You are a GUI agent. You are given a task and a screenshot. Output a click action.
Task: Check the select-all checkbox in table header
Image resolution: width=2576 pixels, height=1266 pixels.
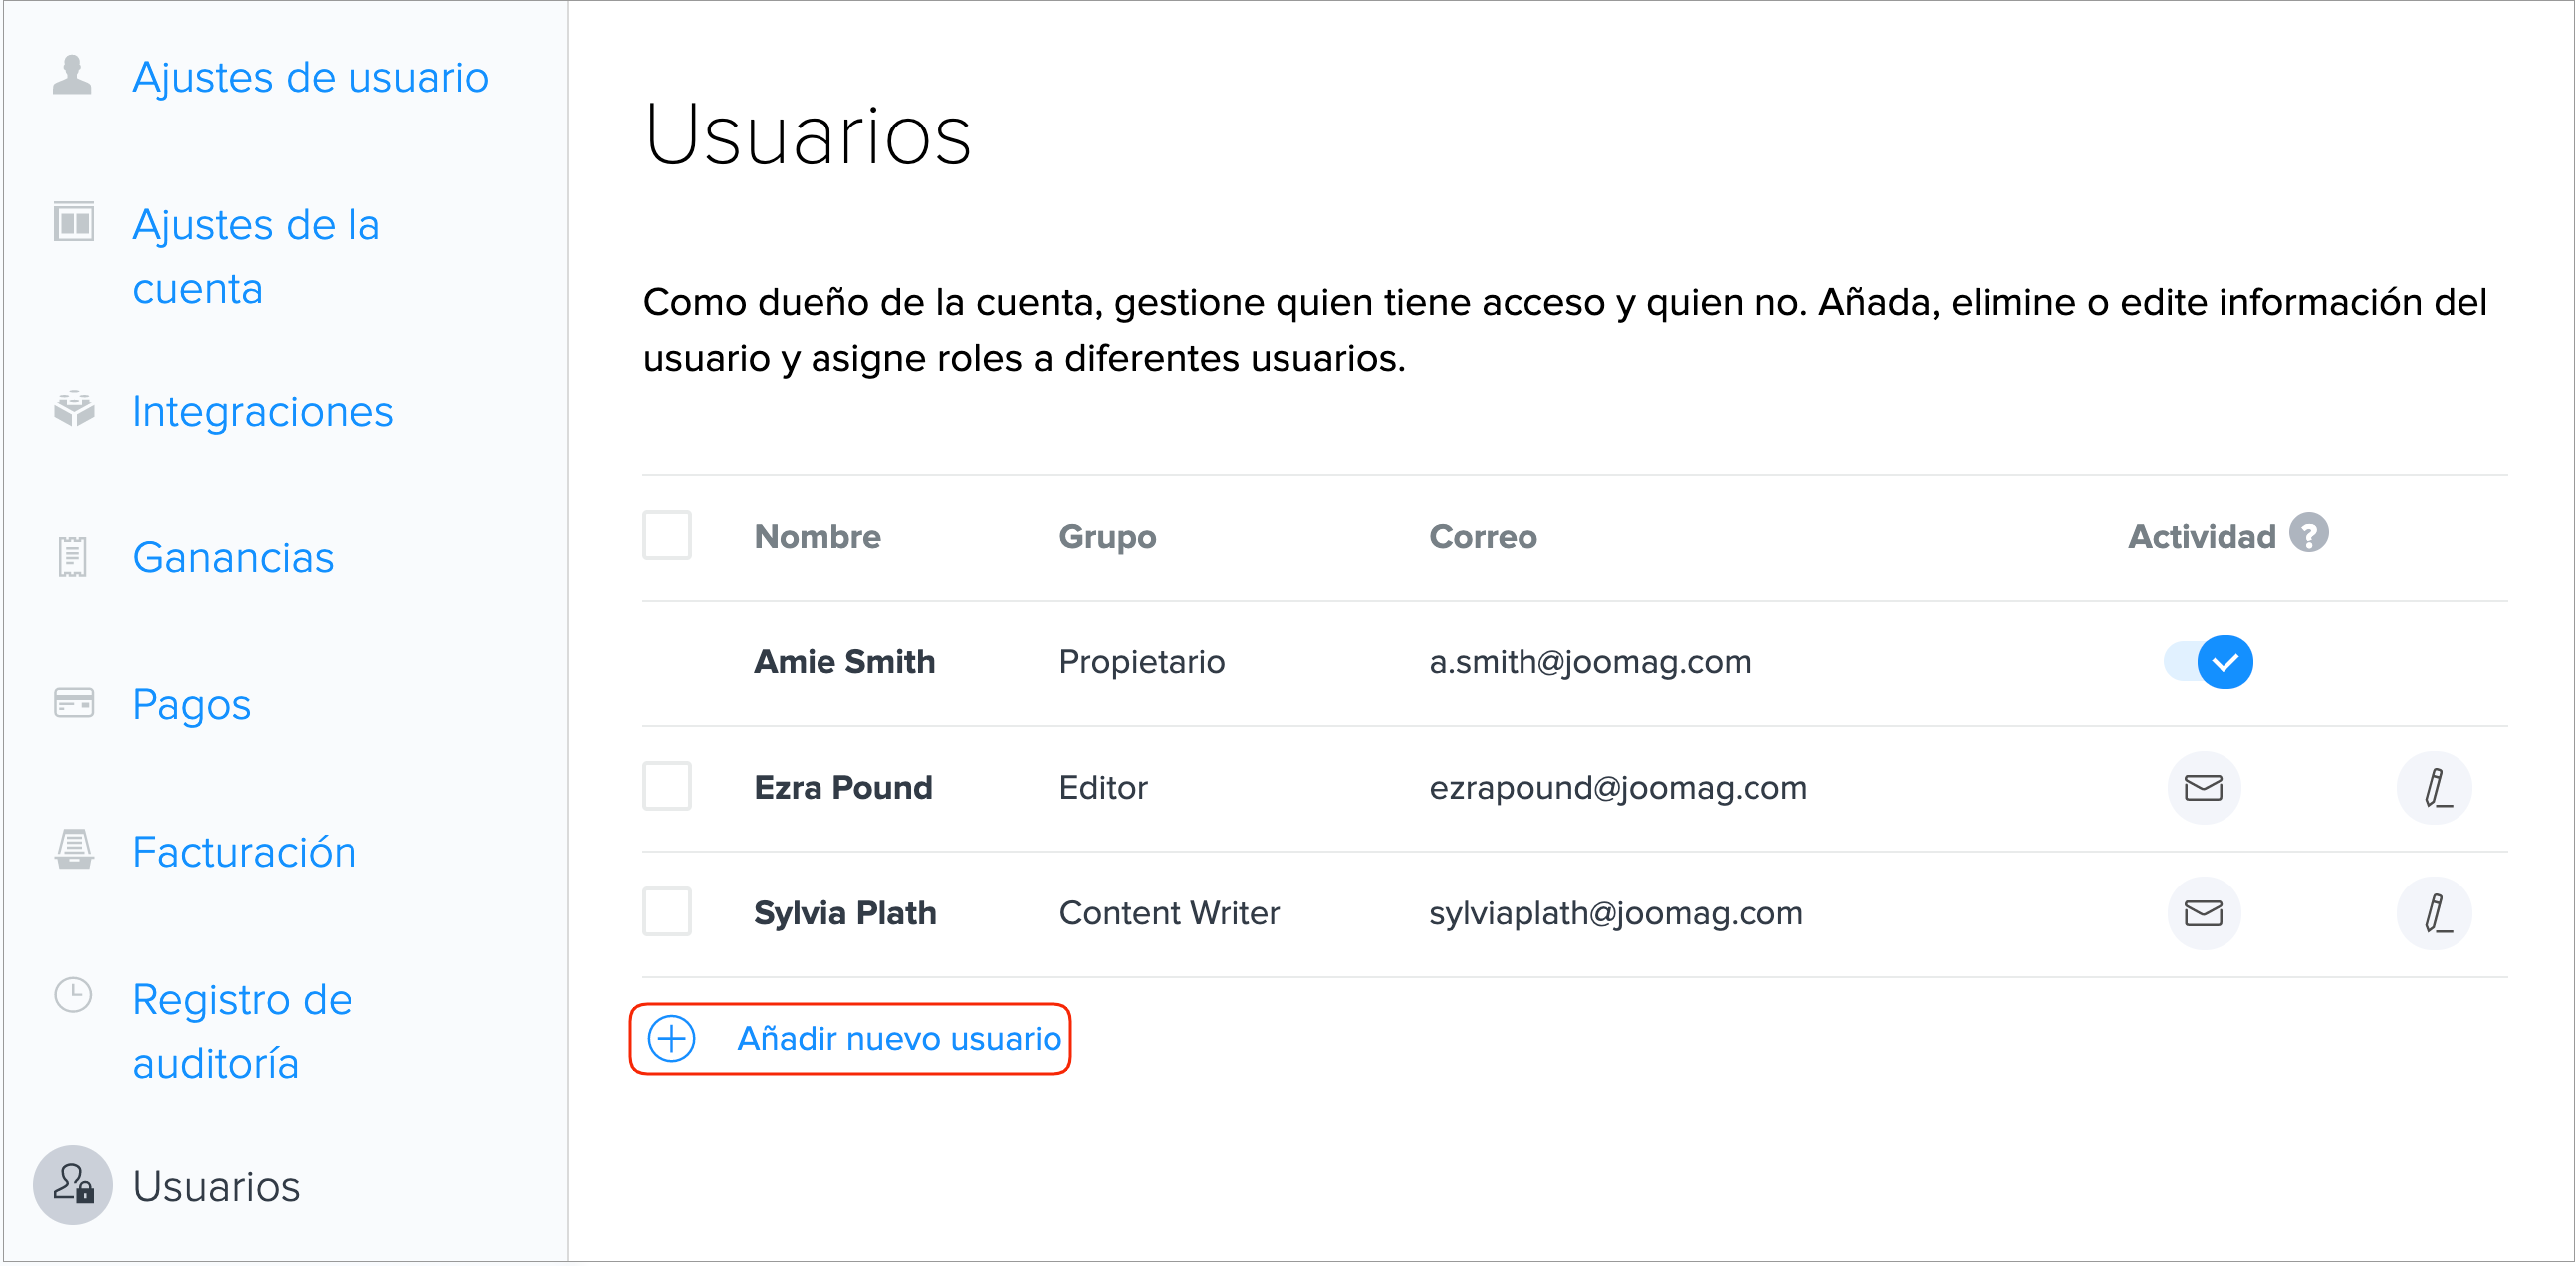pos(667,535)
